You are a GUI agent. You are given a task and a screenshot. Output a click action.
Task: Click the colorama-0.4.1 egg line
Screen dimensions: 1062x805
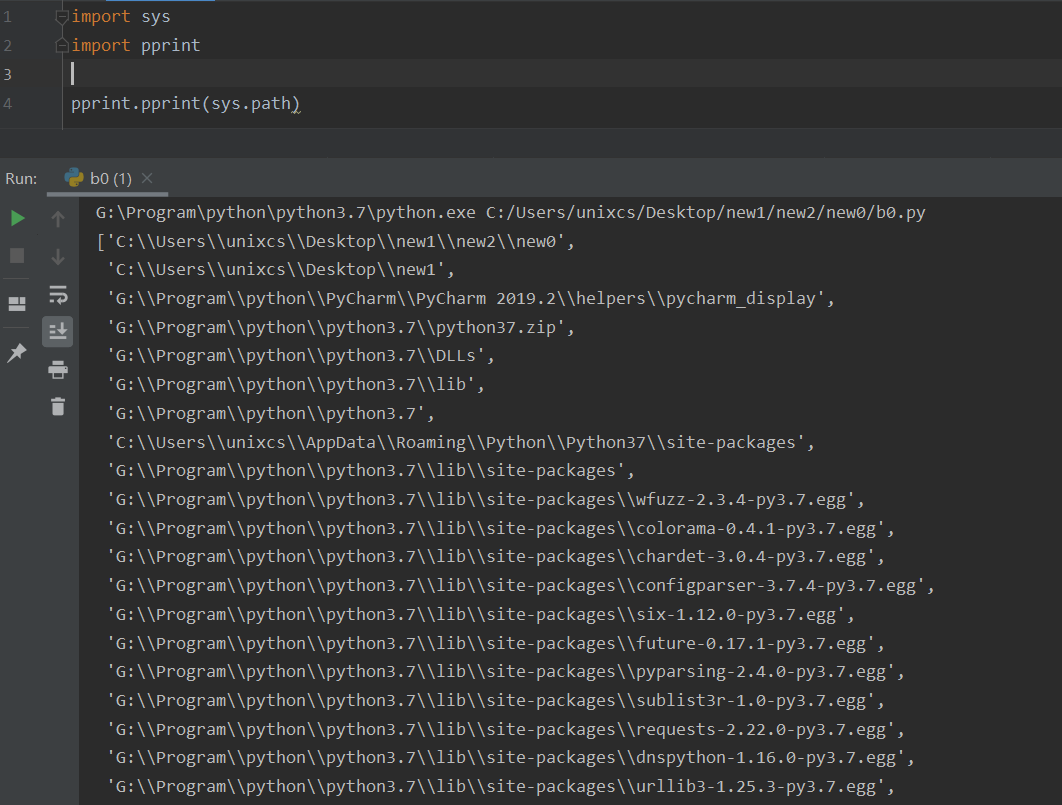pos(501,529)
